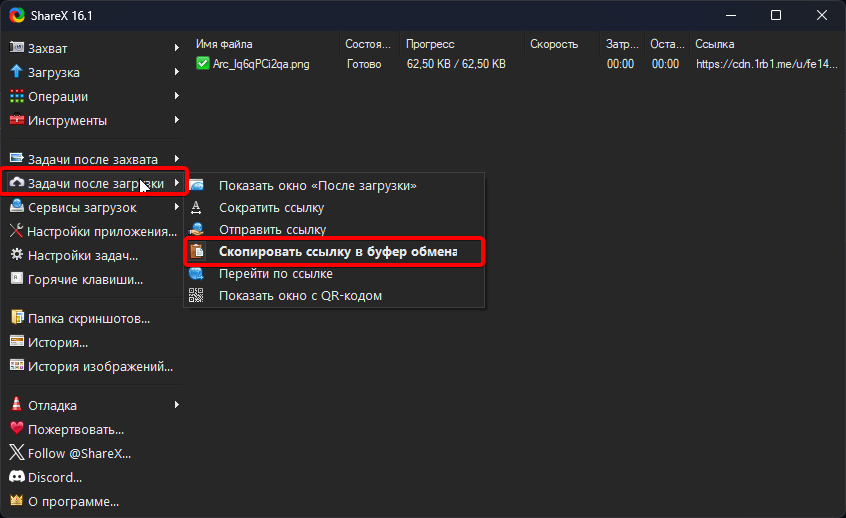Expand the Загрузка submenu arrow
This screenshot has height=518, width=846.
176,71
